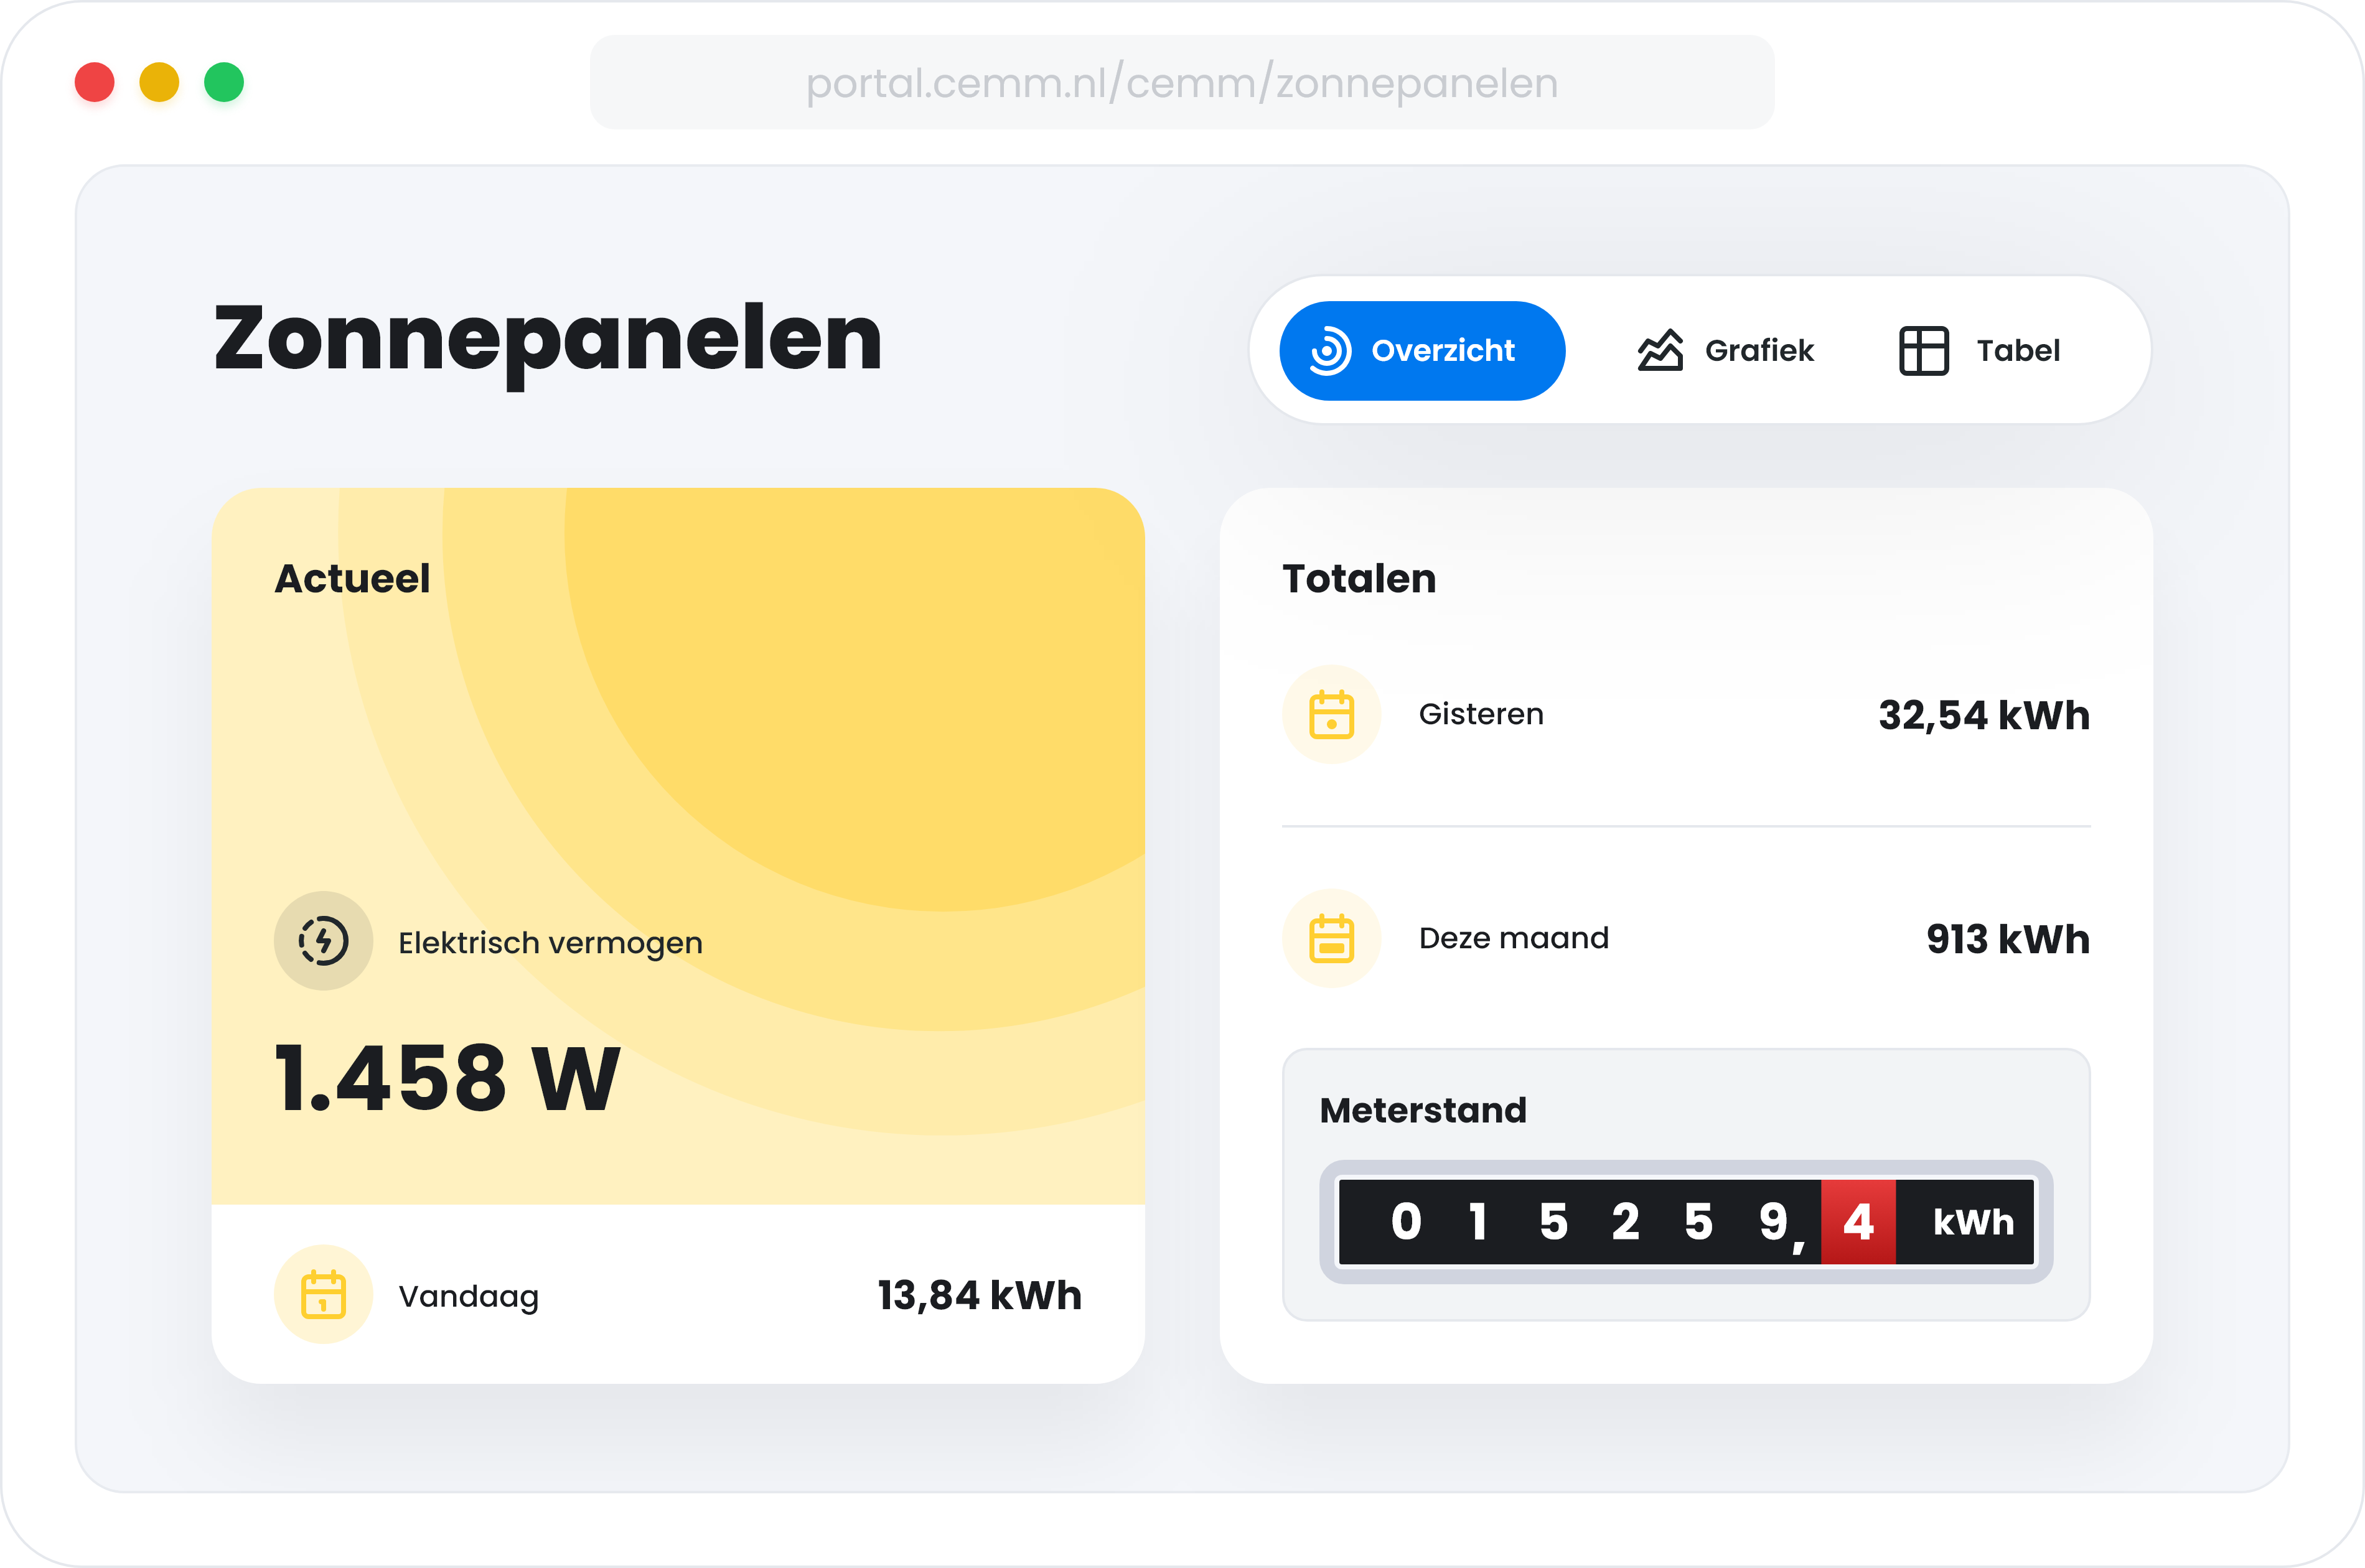Click the calendar icon next to Deze maand

click(1332, 938)
